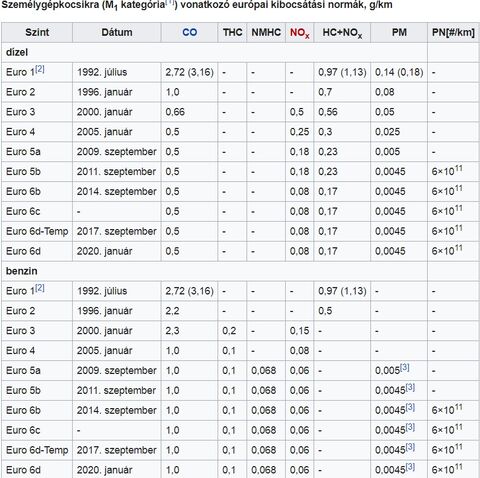Viewport: 480px width, 478px height.
Task: Select dízel Euro 3 CO value 0,66
Action: (x=175, y=112)
